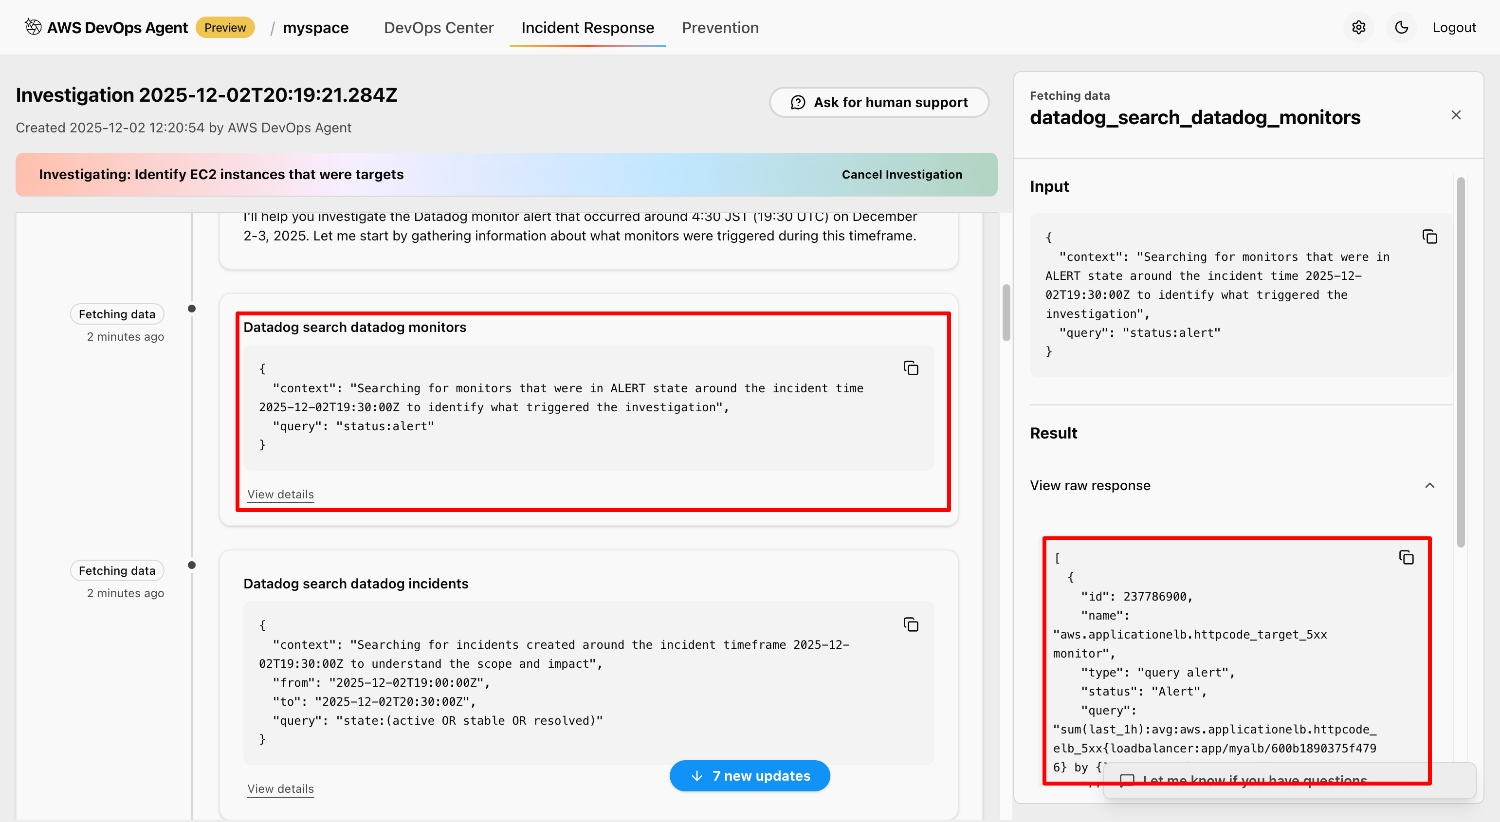View details of Datadog incidents search

point(281,789)
